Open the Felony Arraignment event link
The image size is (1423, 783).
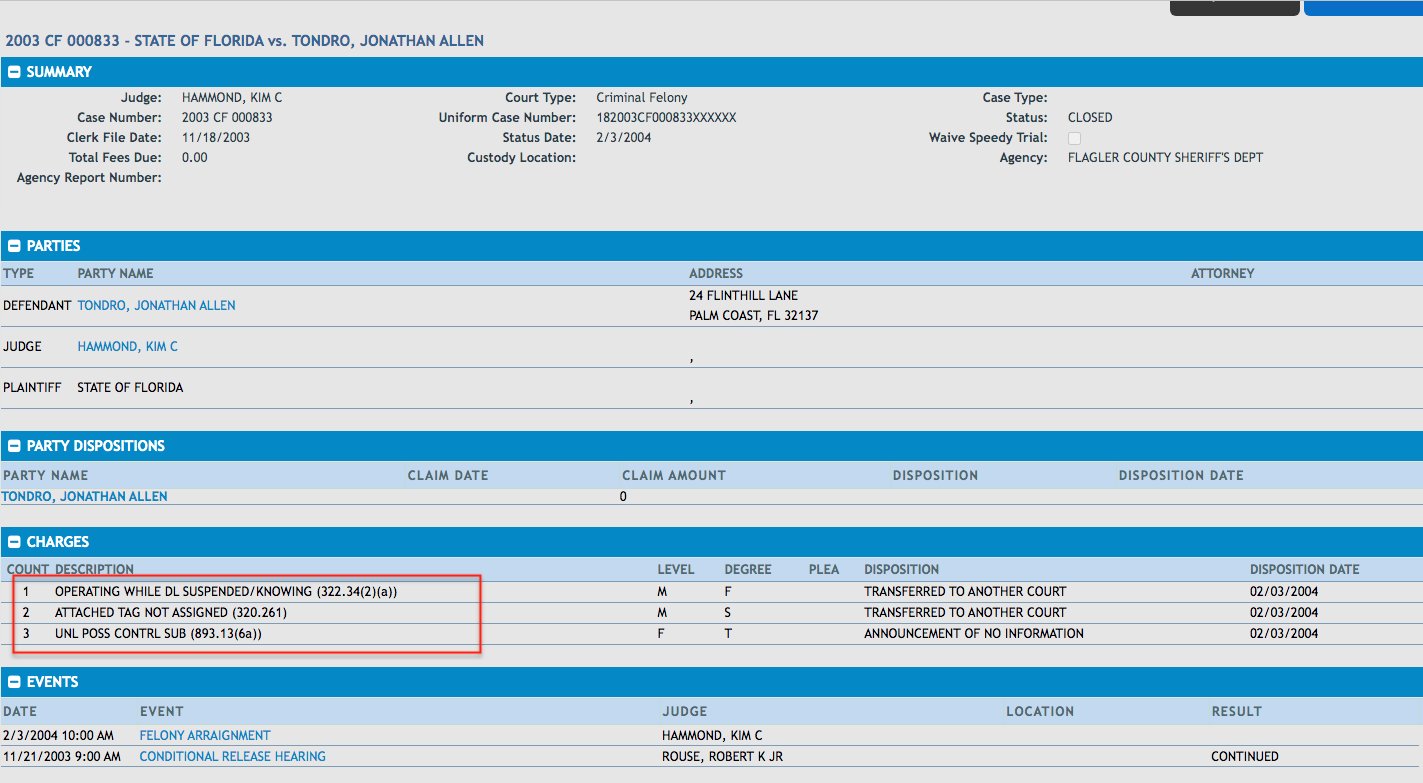click(205, 735)
